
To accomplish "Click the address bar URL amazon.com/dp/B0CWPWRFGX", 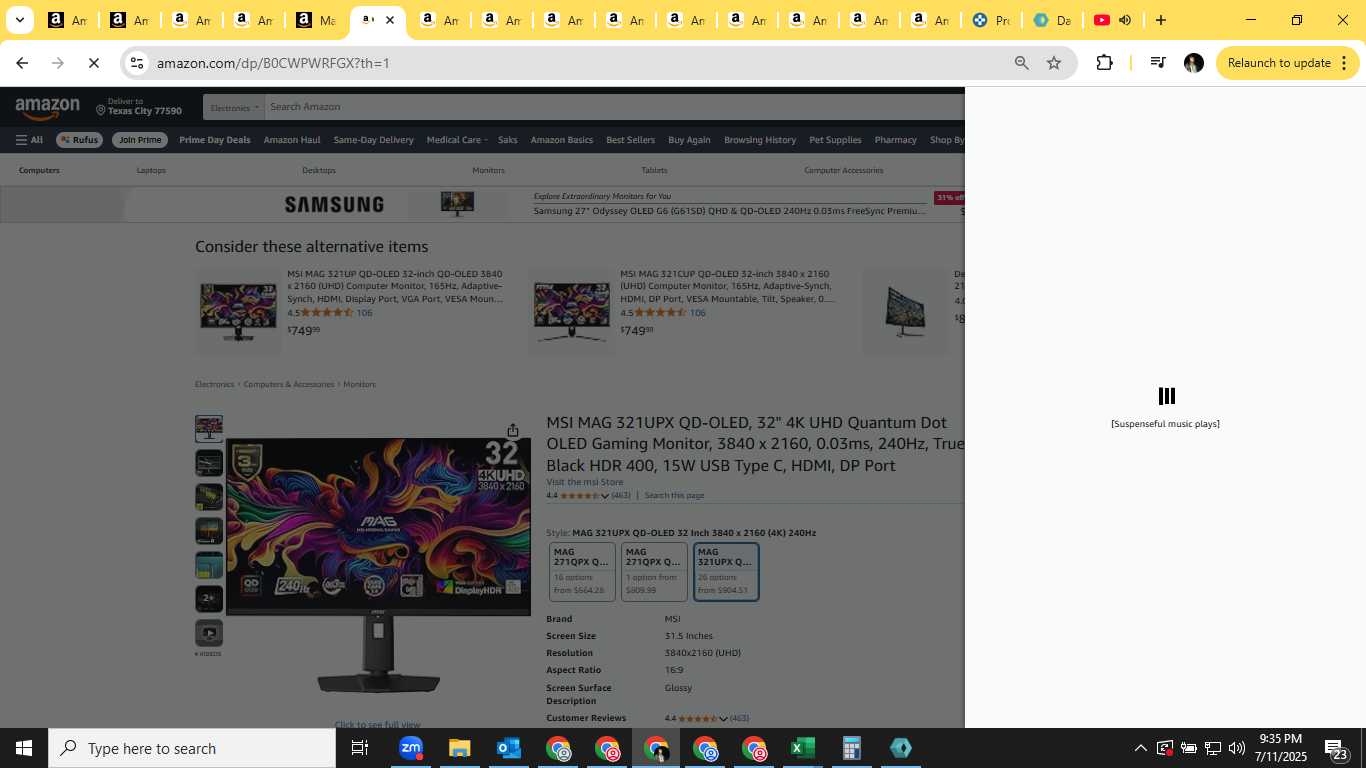I will [x=273, y=63].
